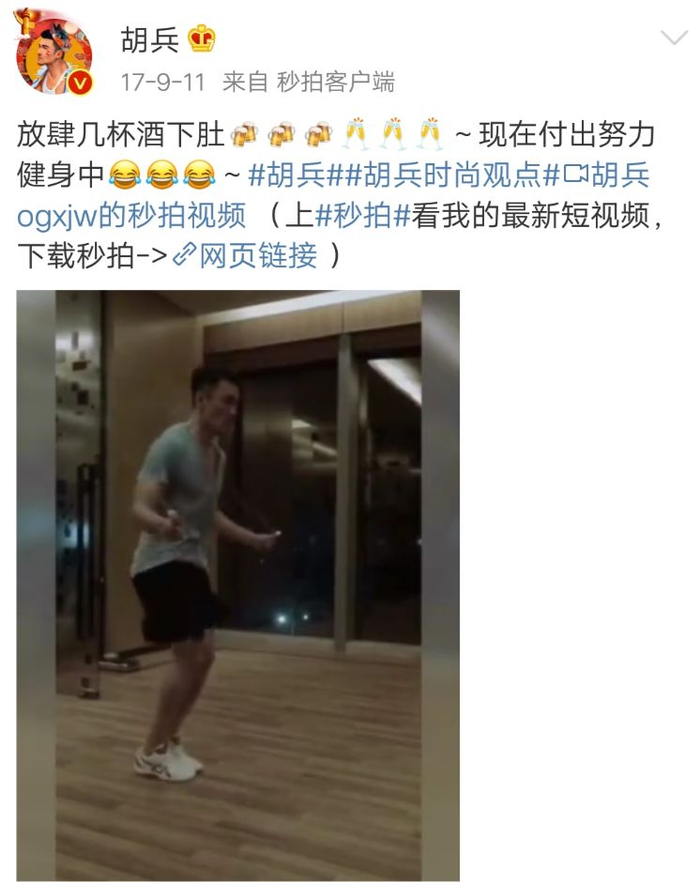Viewport: 700px width, 882px height.
Task: Tap the chain link icon
Action: point(184,255)
